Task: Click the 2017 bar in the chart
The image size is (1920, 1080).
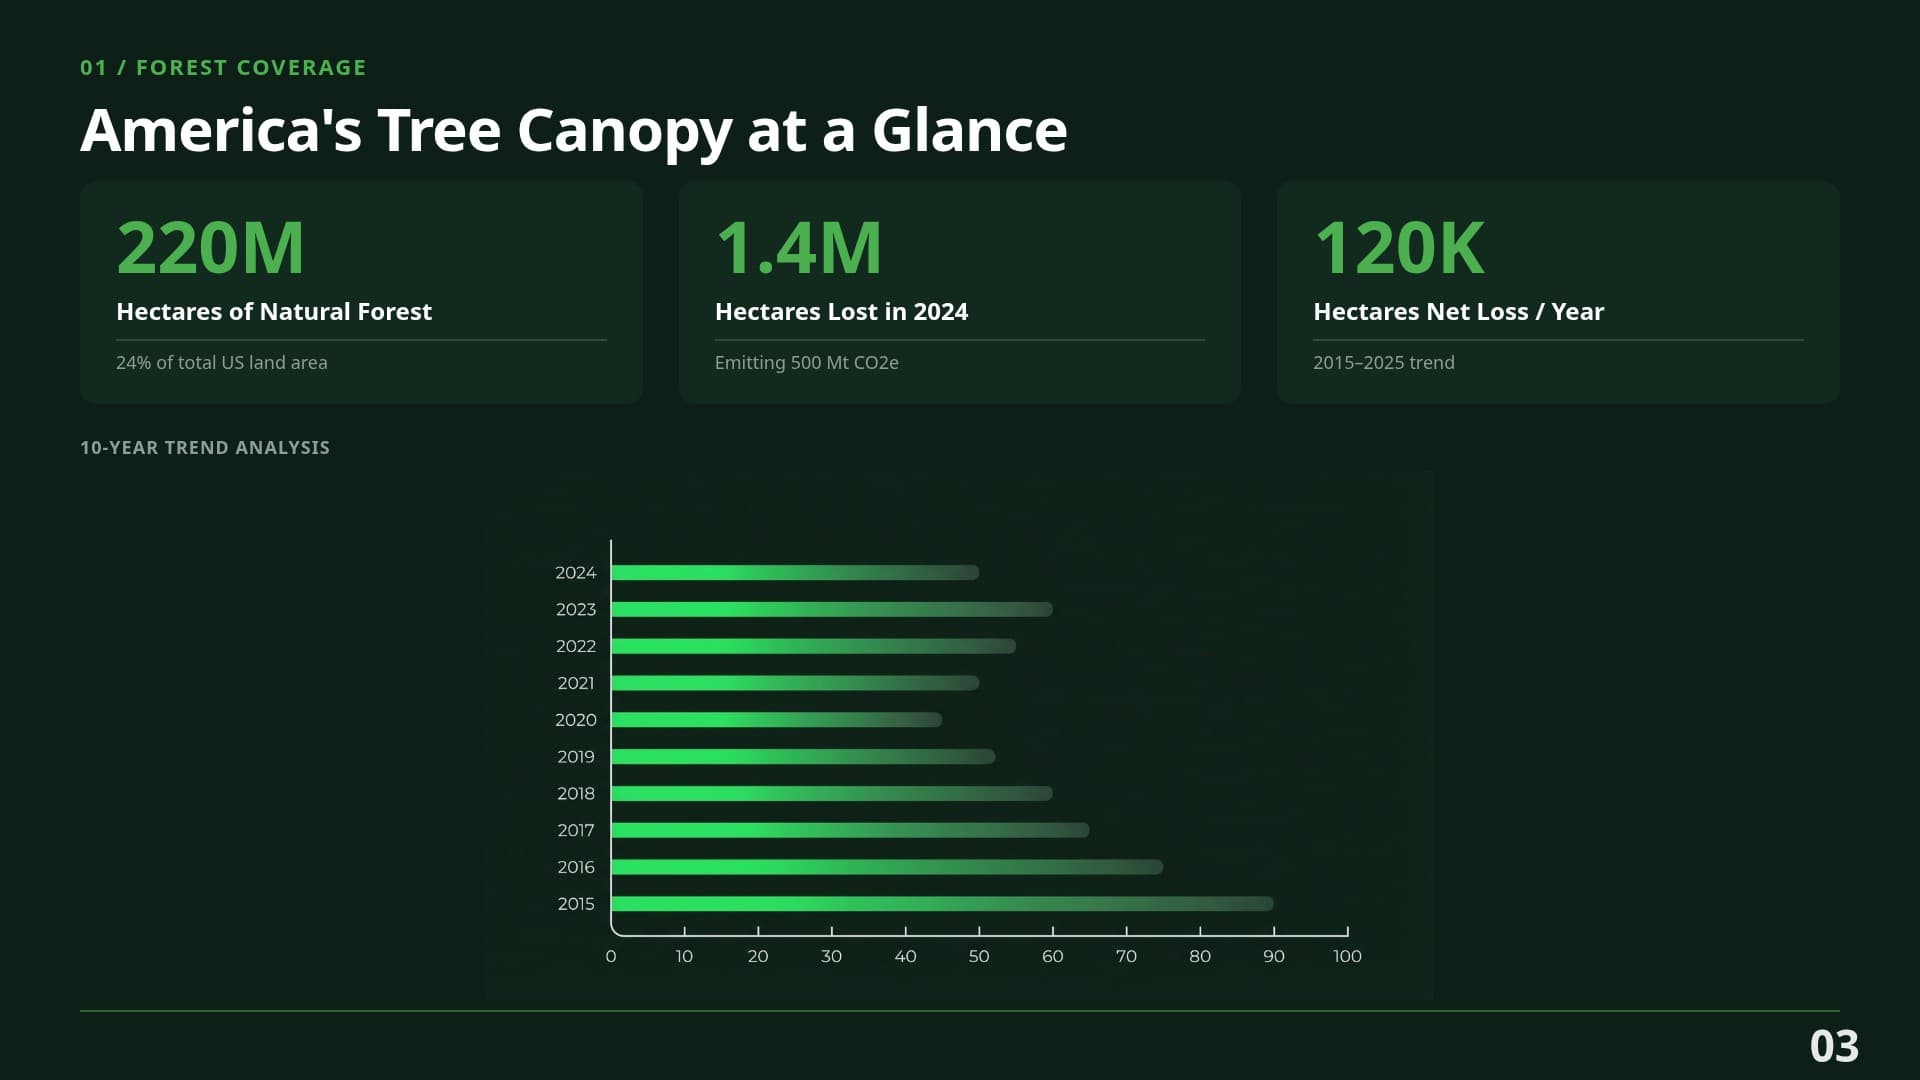Action: click(x=850, y=829)
